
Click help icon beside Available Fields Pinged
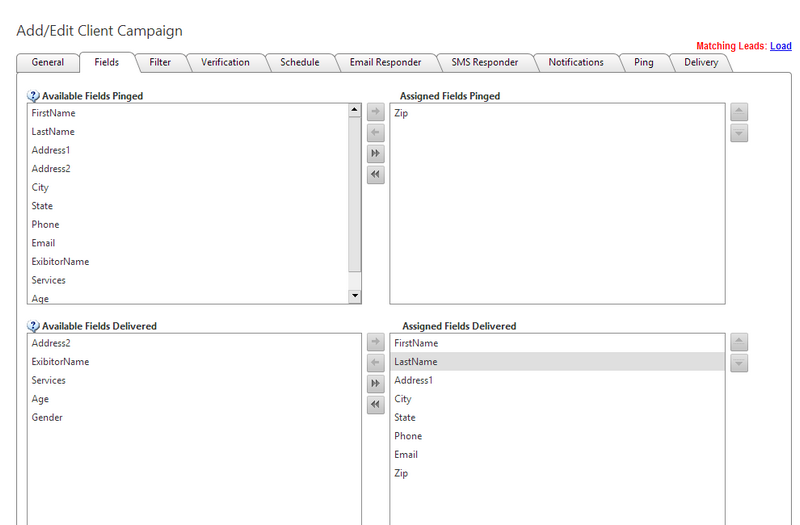click(x=35, y=97)
